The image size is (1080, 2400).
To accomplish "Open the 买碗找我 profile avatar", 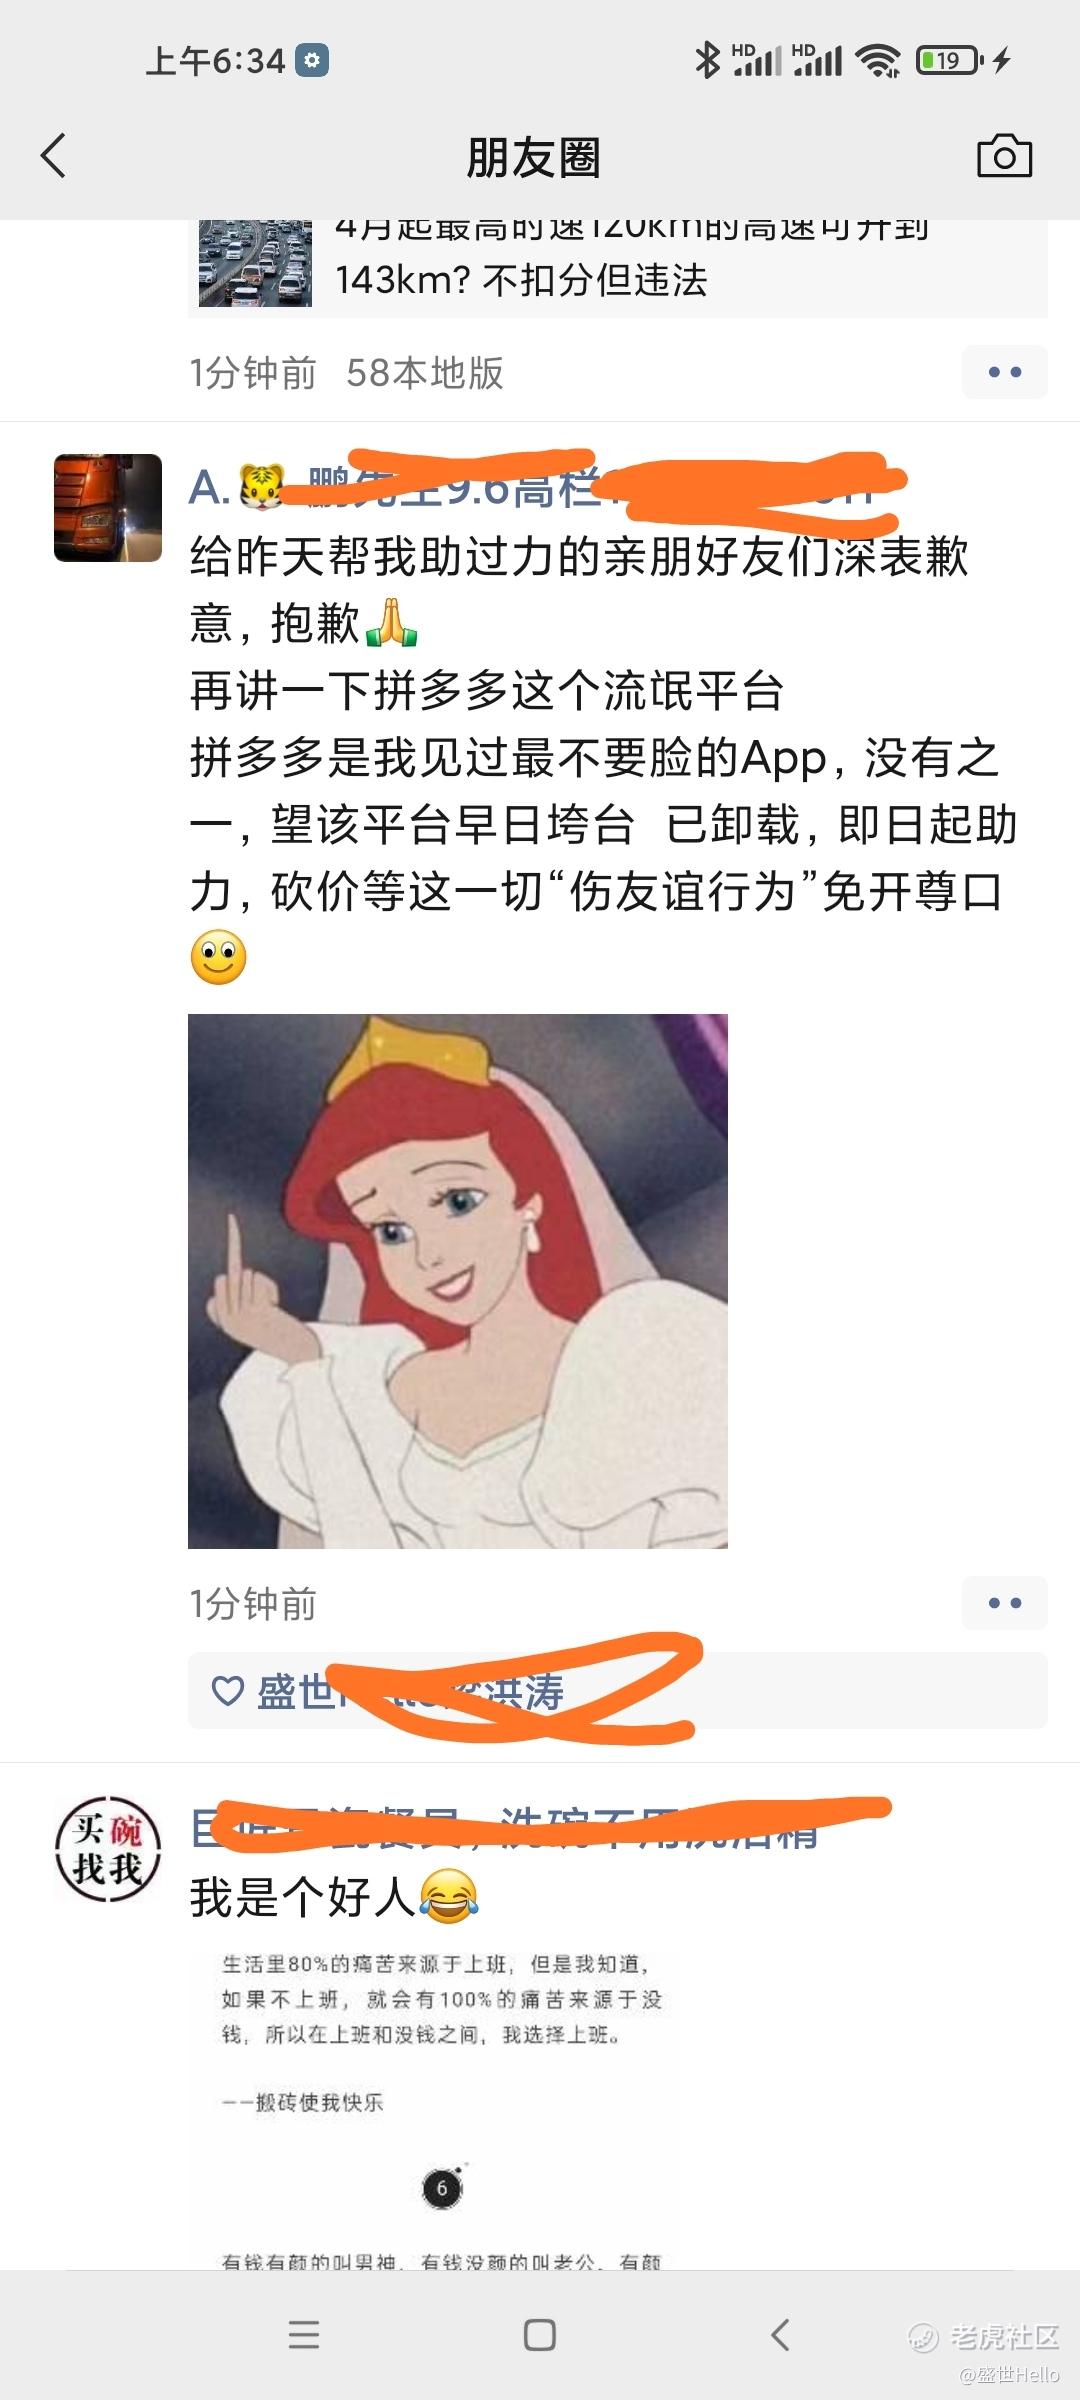I will [x=108, y=1849].
